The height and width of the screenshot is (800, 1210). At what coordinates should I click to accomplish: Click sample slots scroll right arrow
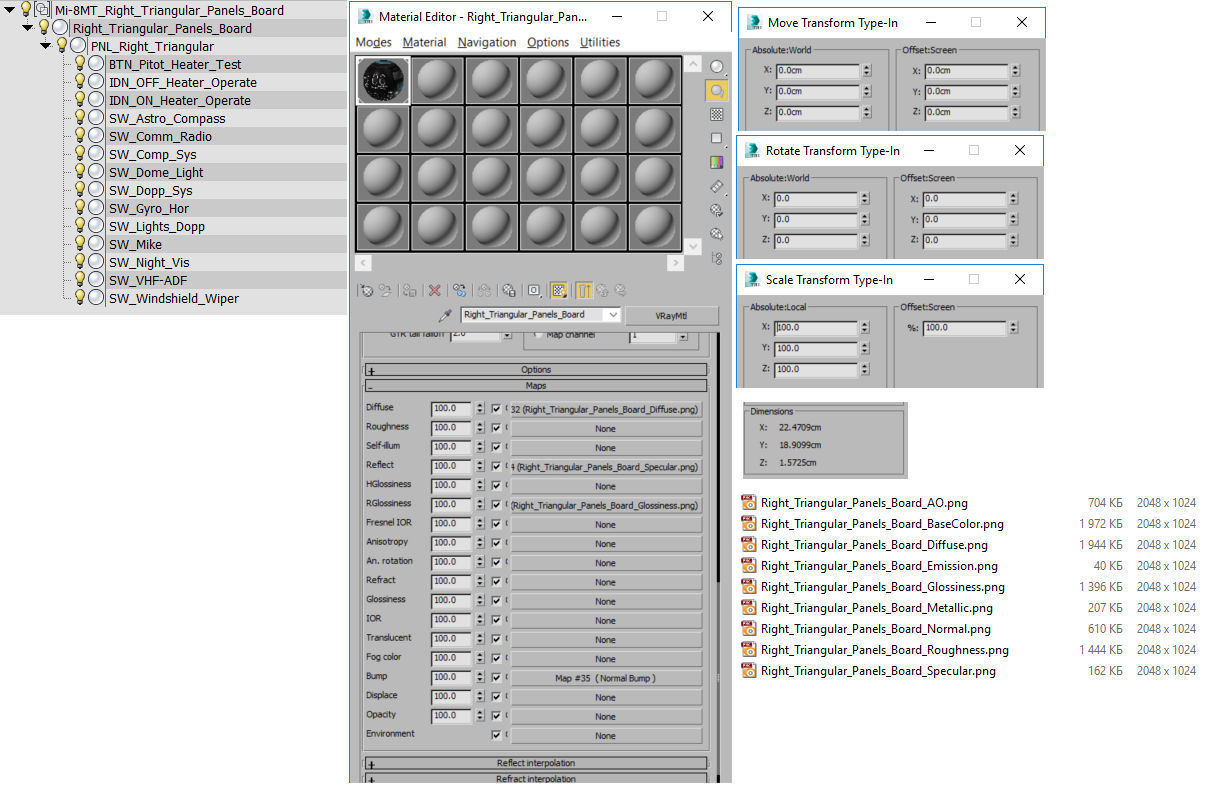click(x=676, y=263)
